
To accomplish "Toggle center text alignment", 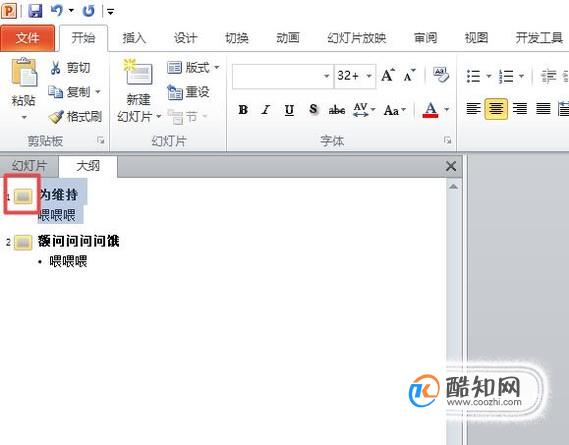I will pyautogui.click(x=496, y=109).
